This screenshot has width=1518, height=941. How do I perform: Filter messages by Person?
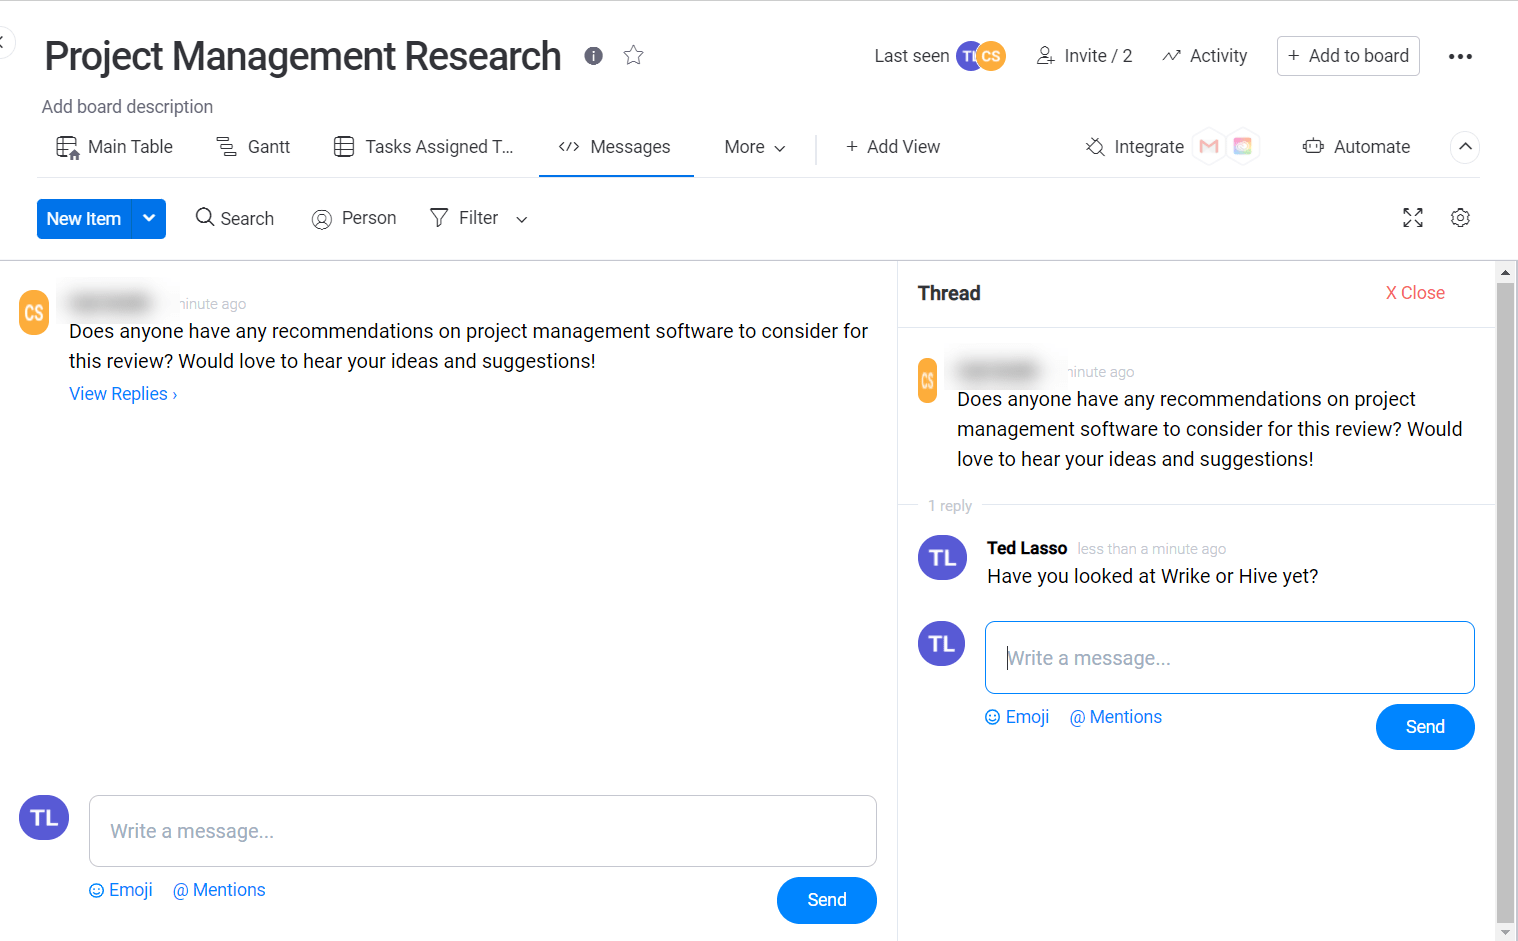(353, 218)
